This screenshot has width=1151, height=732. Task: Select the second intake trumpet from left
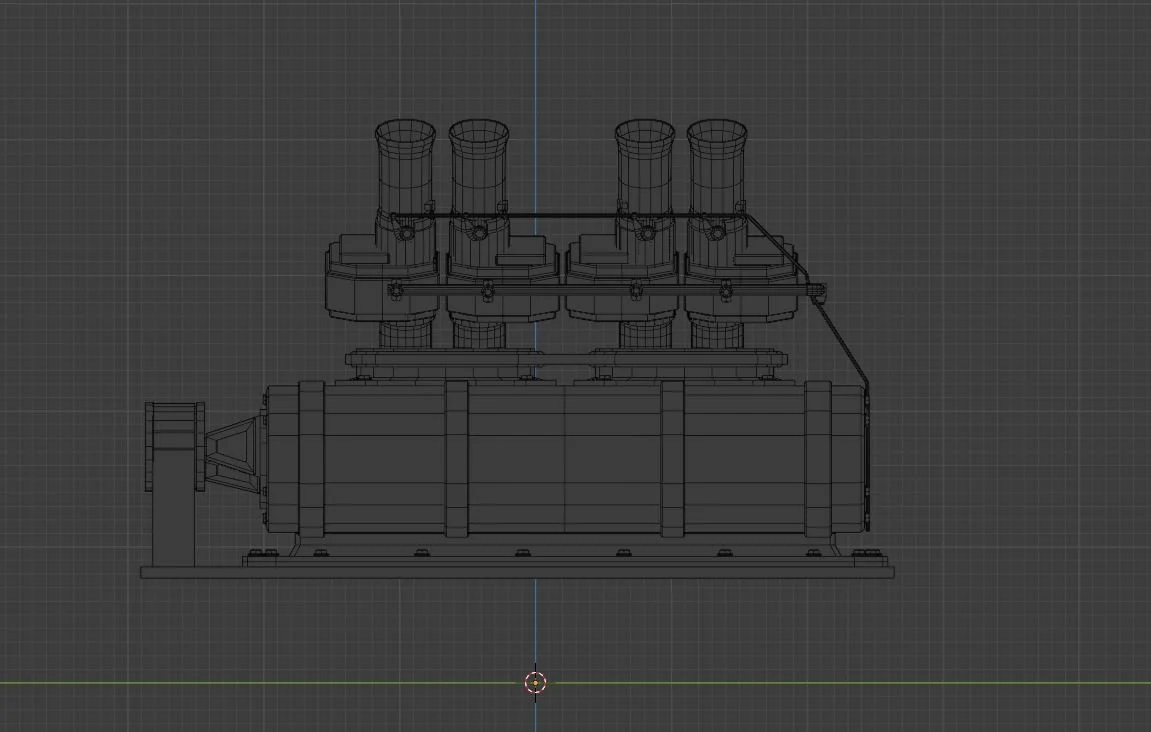(479, 167)
